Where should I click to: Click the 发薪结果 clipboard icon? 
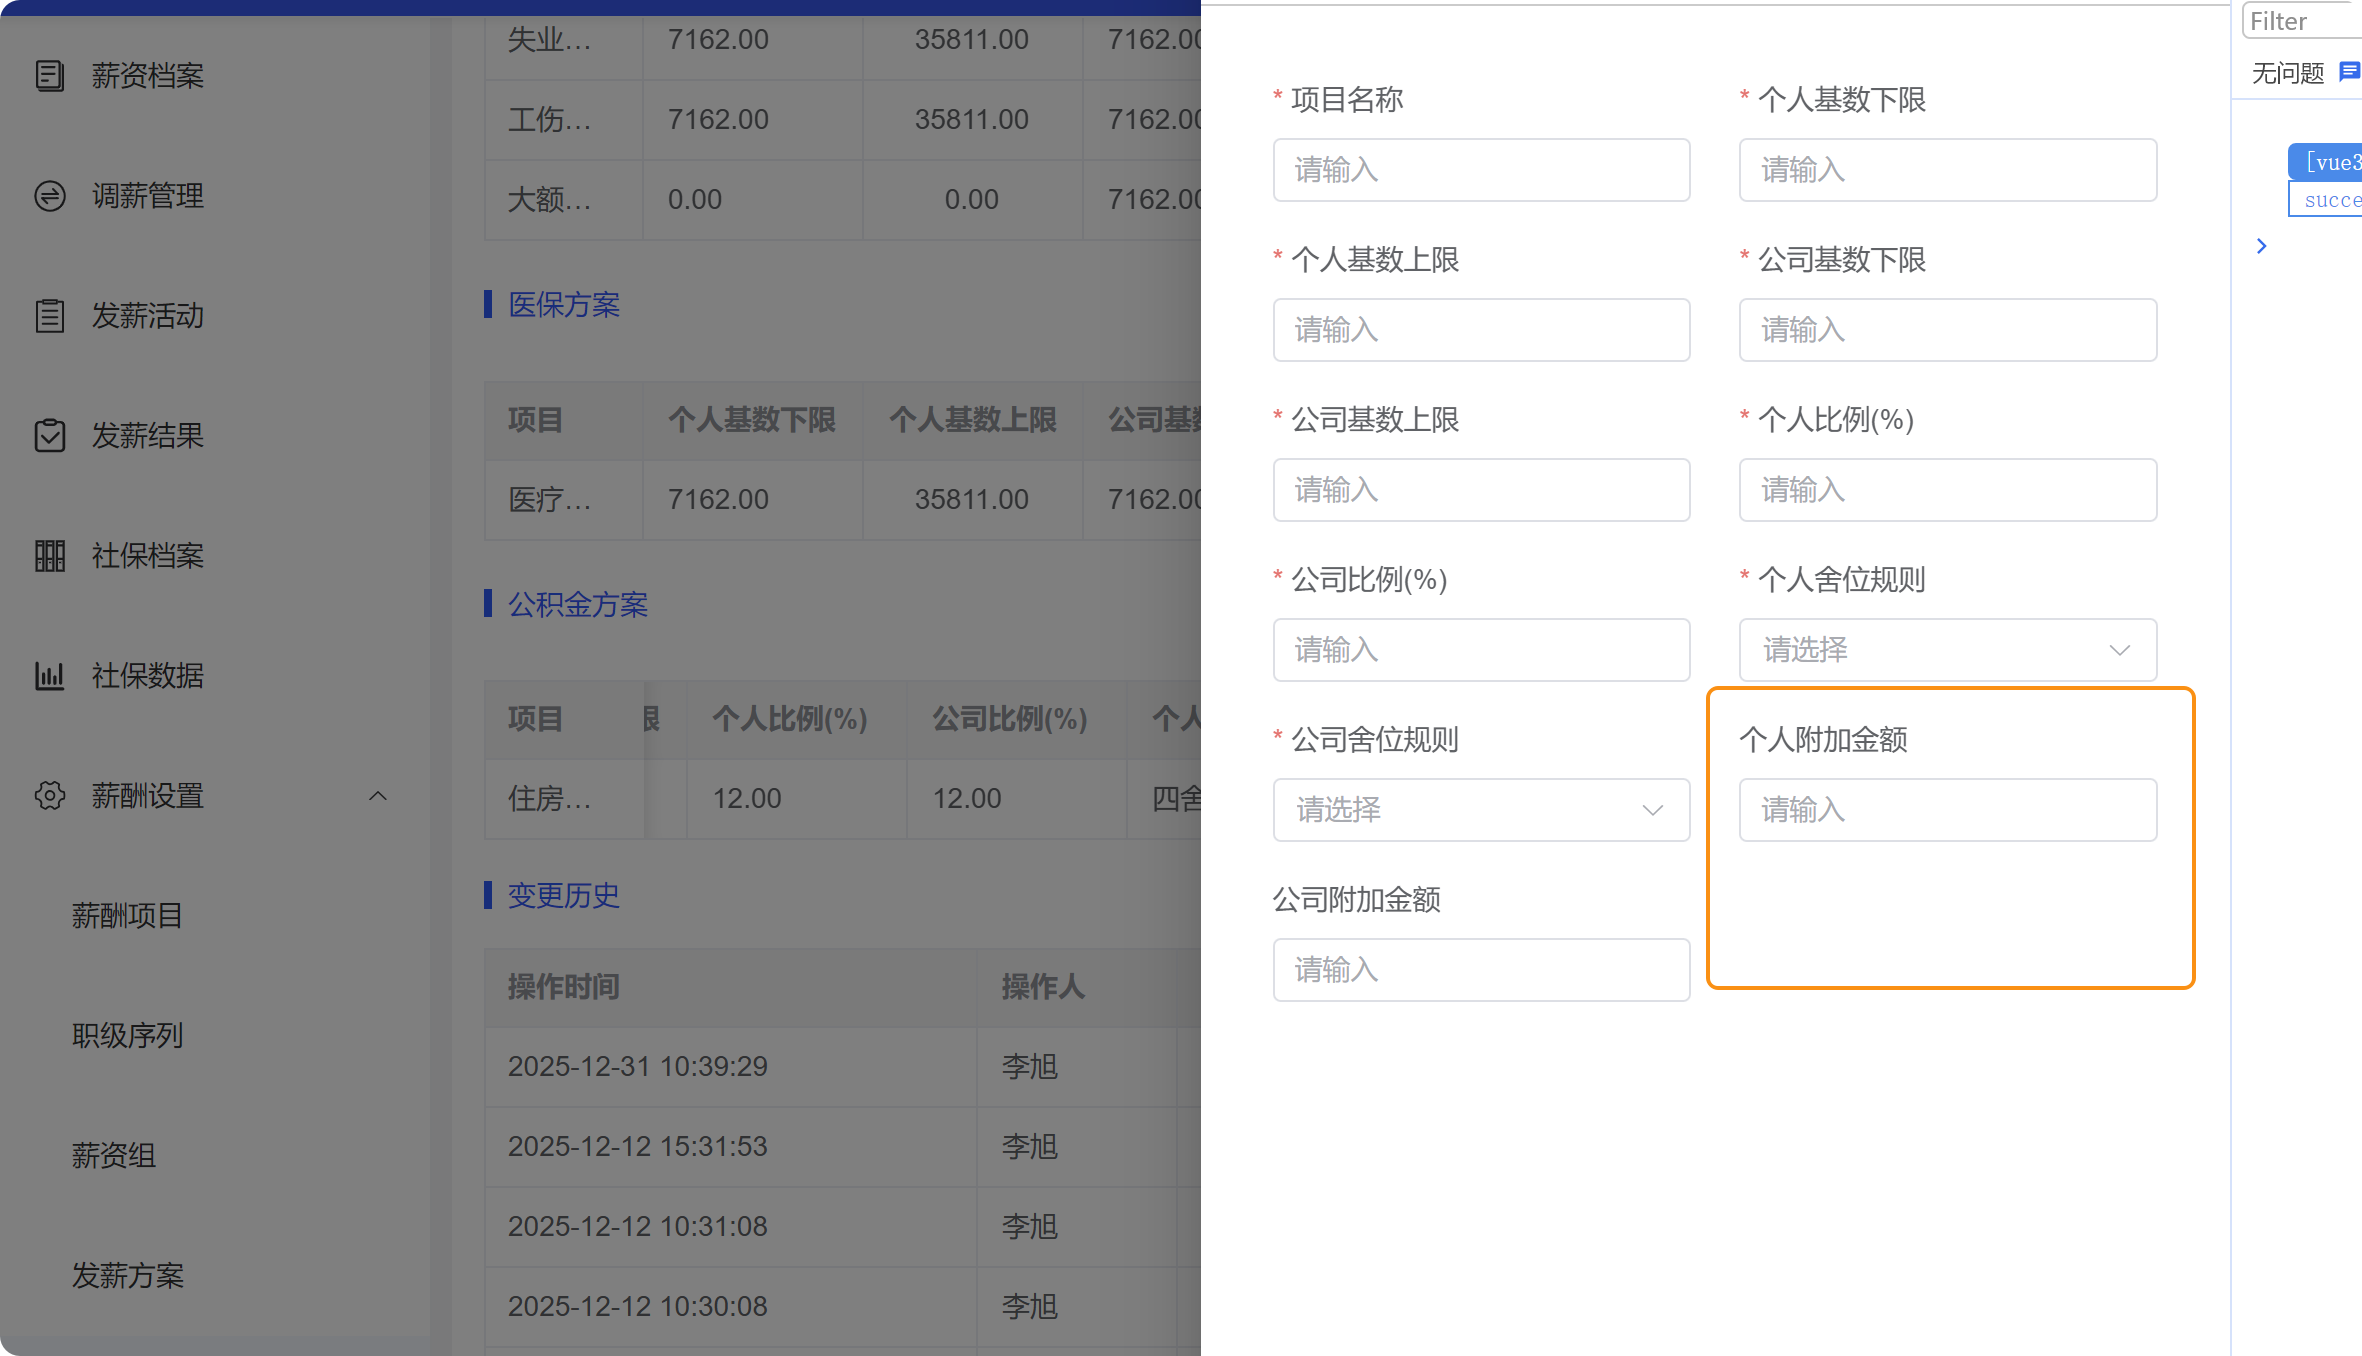50,436
